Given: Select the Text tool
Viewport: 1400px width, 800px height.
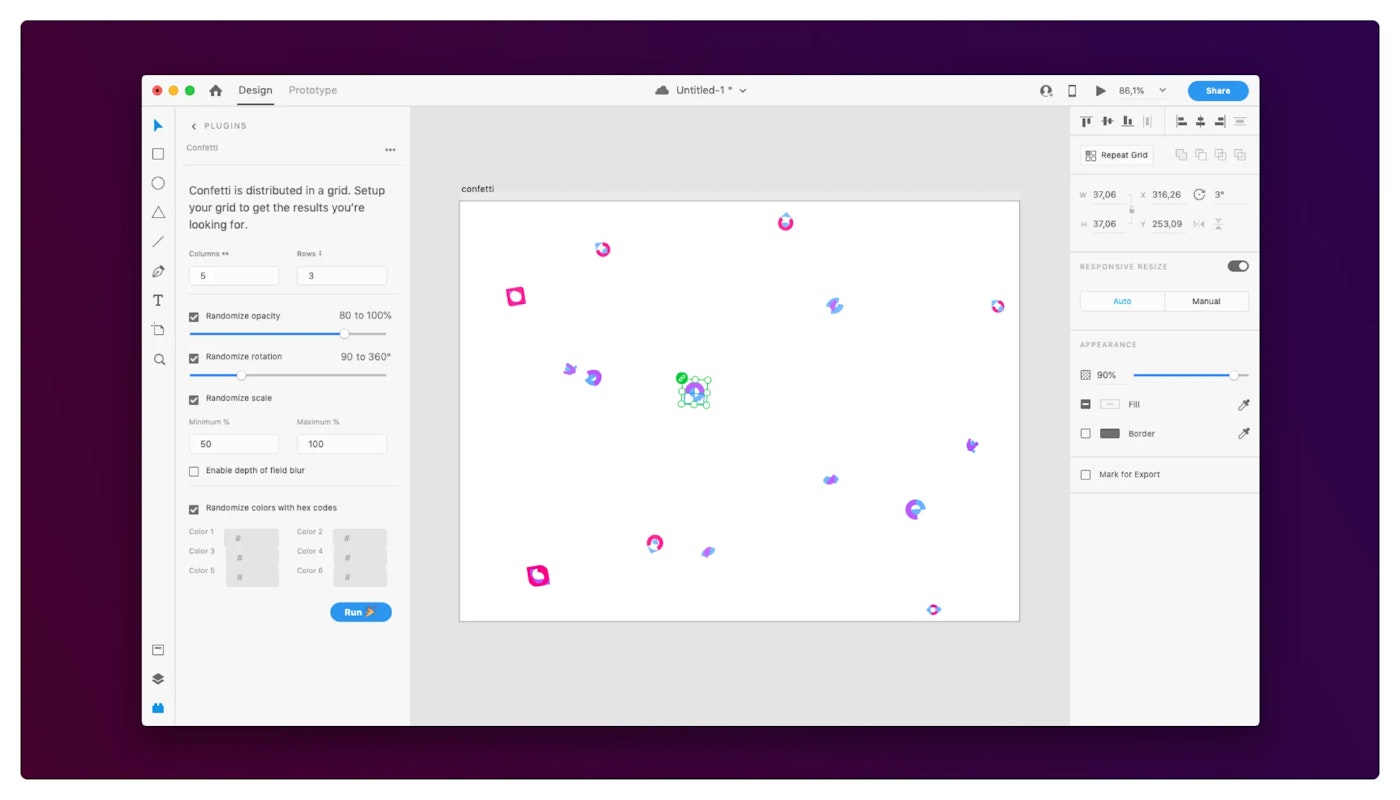Looking at the screenshot, I should (x=158, y=300).
